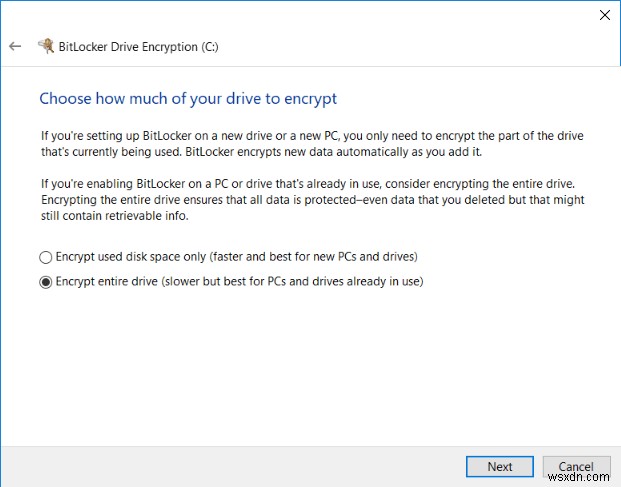621x487 pixels.
Task: Click the back arrow in the header
Action: [15, 46]
